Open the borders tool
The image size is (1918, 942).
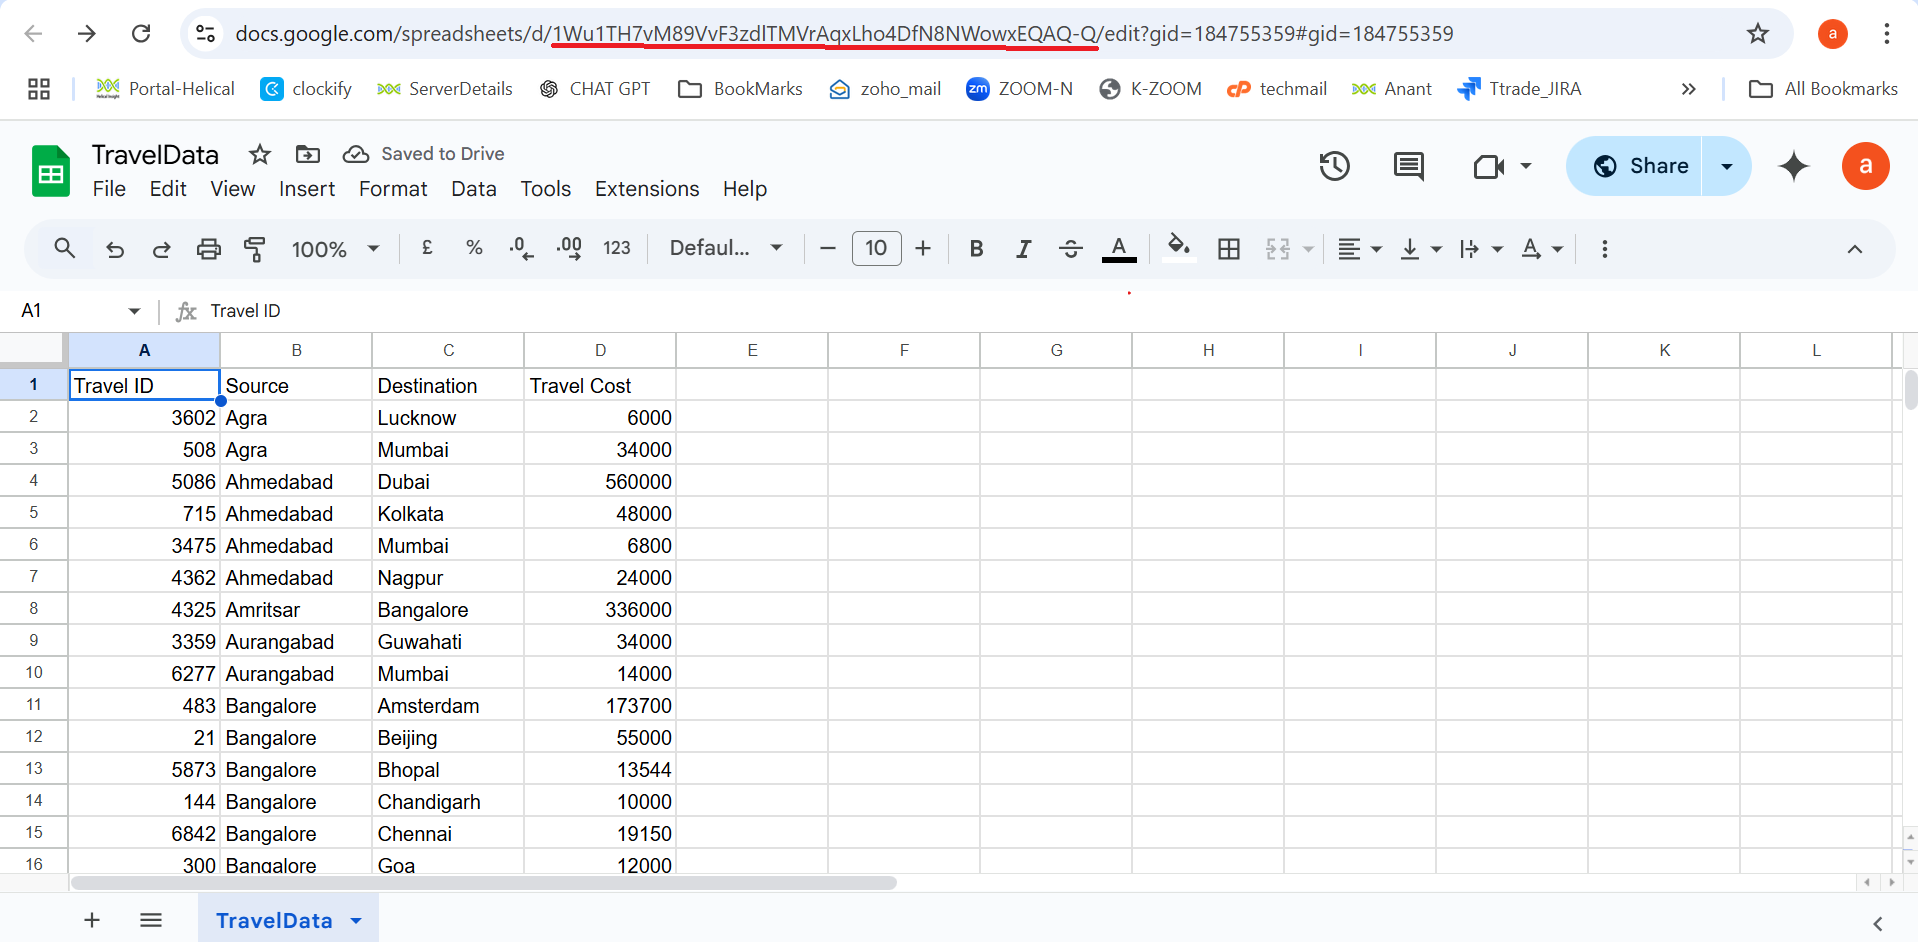[x=1229, y=248]
